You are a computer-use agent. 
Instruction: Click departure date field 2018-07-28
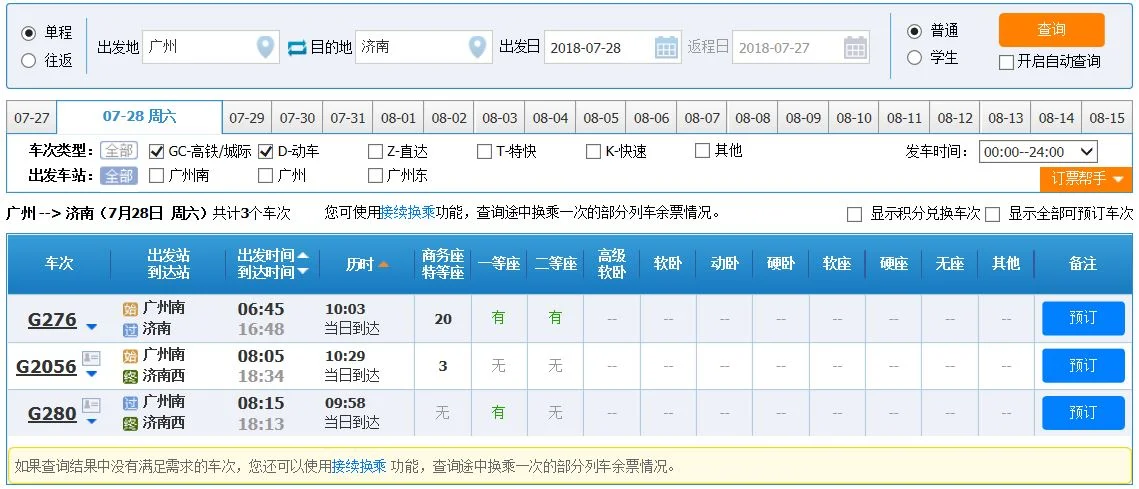click(612, 48)
